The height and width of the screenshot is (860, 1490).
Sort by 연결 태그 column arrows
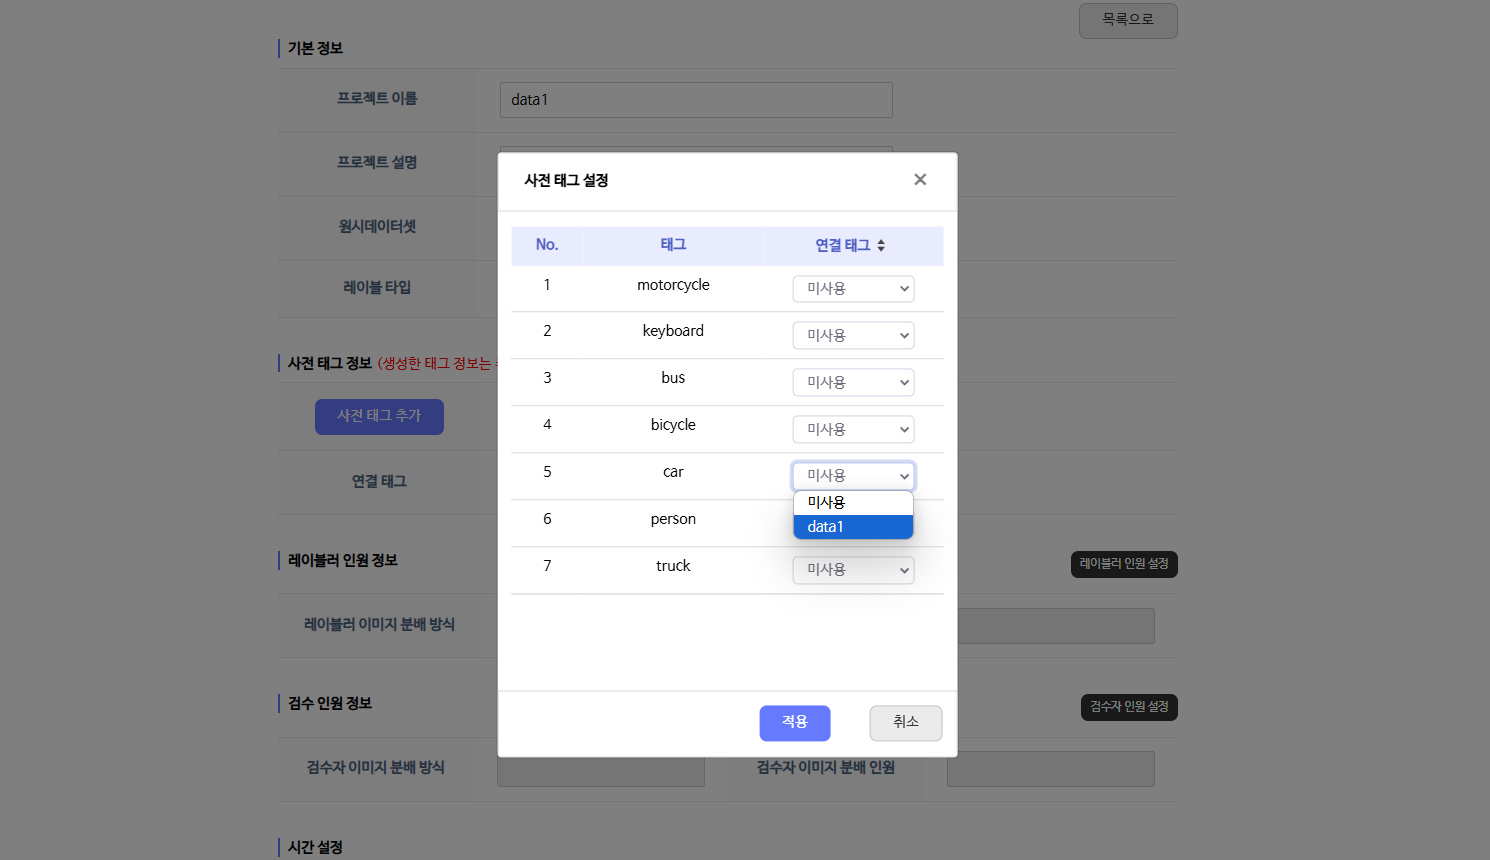(881, 245)
